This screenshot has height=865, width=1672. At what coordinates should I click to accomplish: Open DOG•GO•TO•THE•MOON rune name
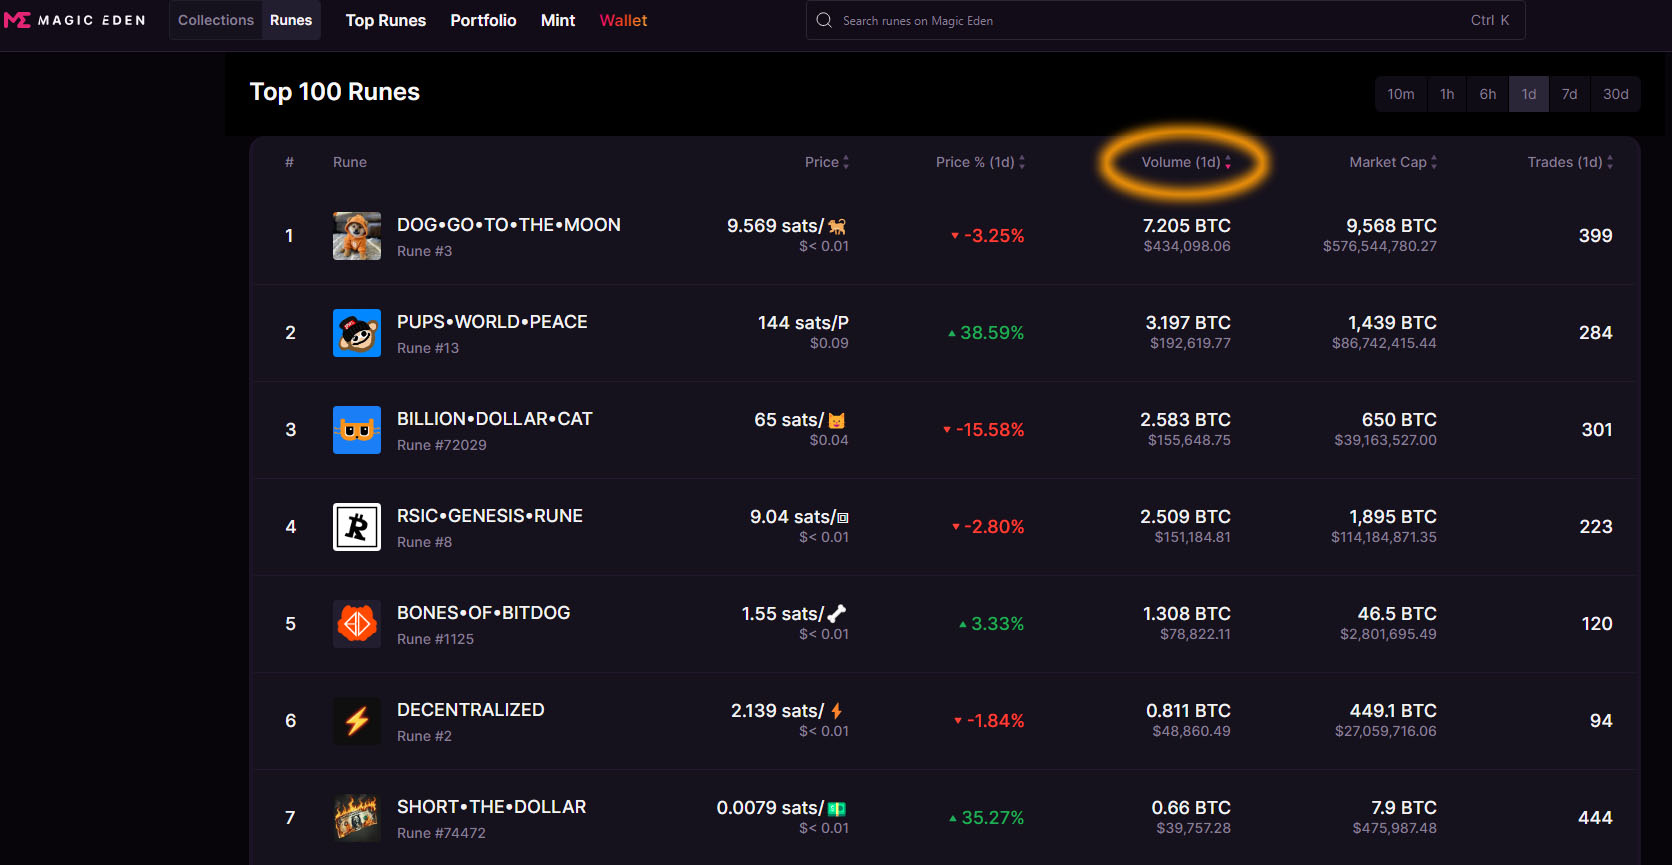(x=509, y=225)
